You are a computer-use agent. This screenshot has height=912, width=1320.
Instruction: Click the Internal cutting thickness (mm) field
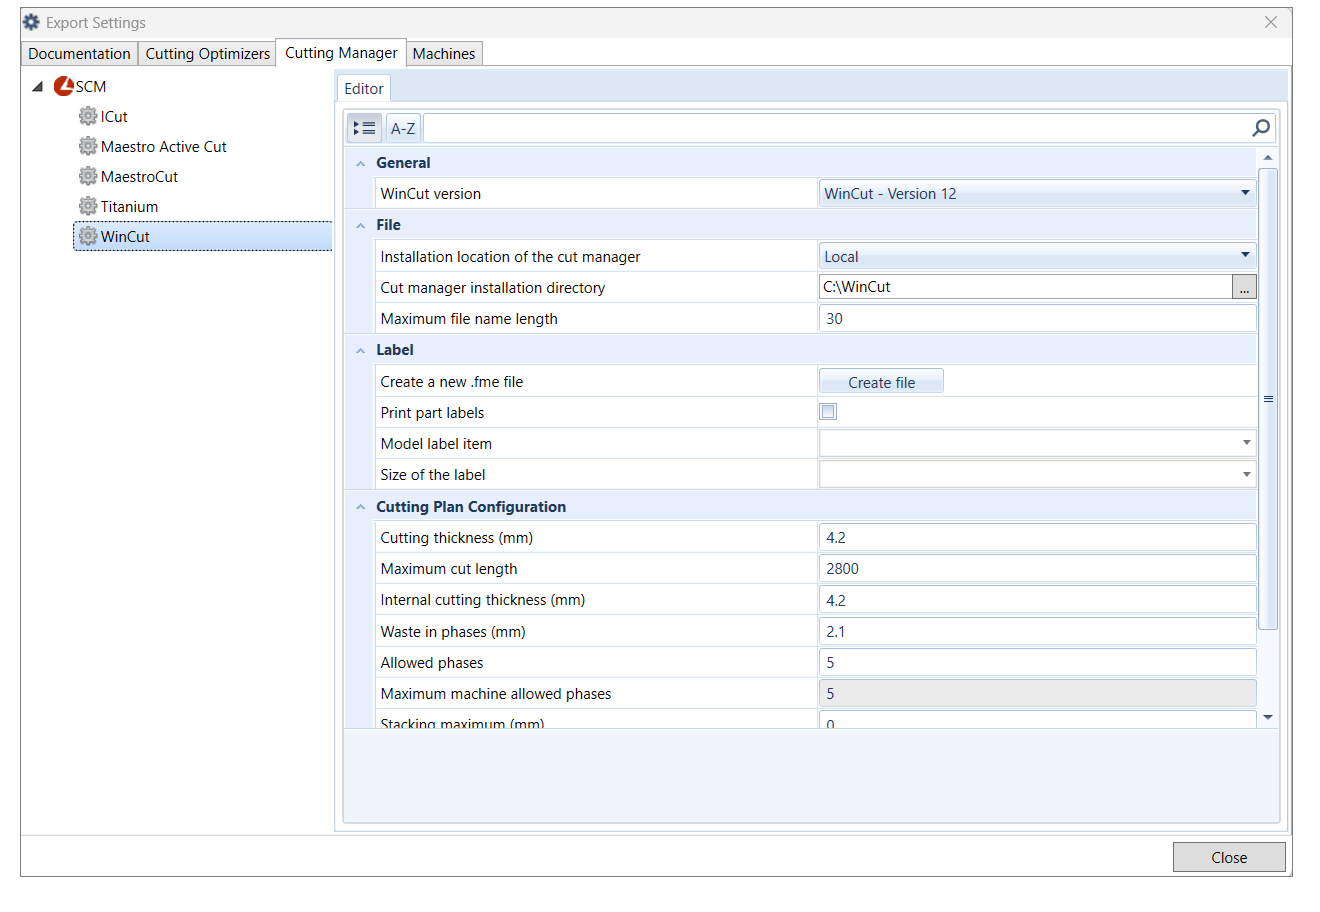tap(1037, 600)
